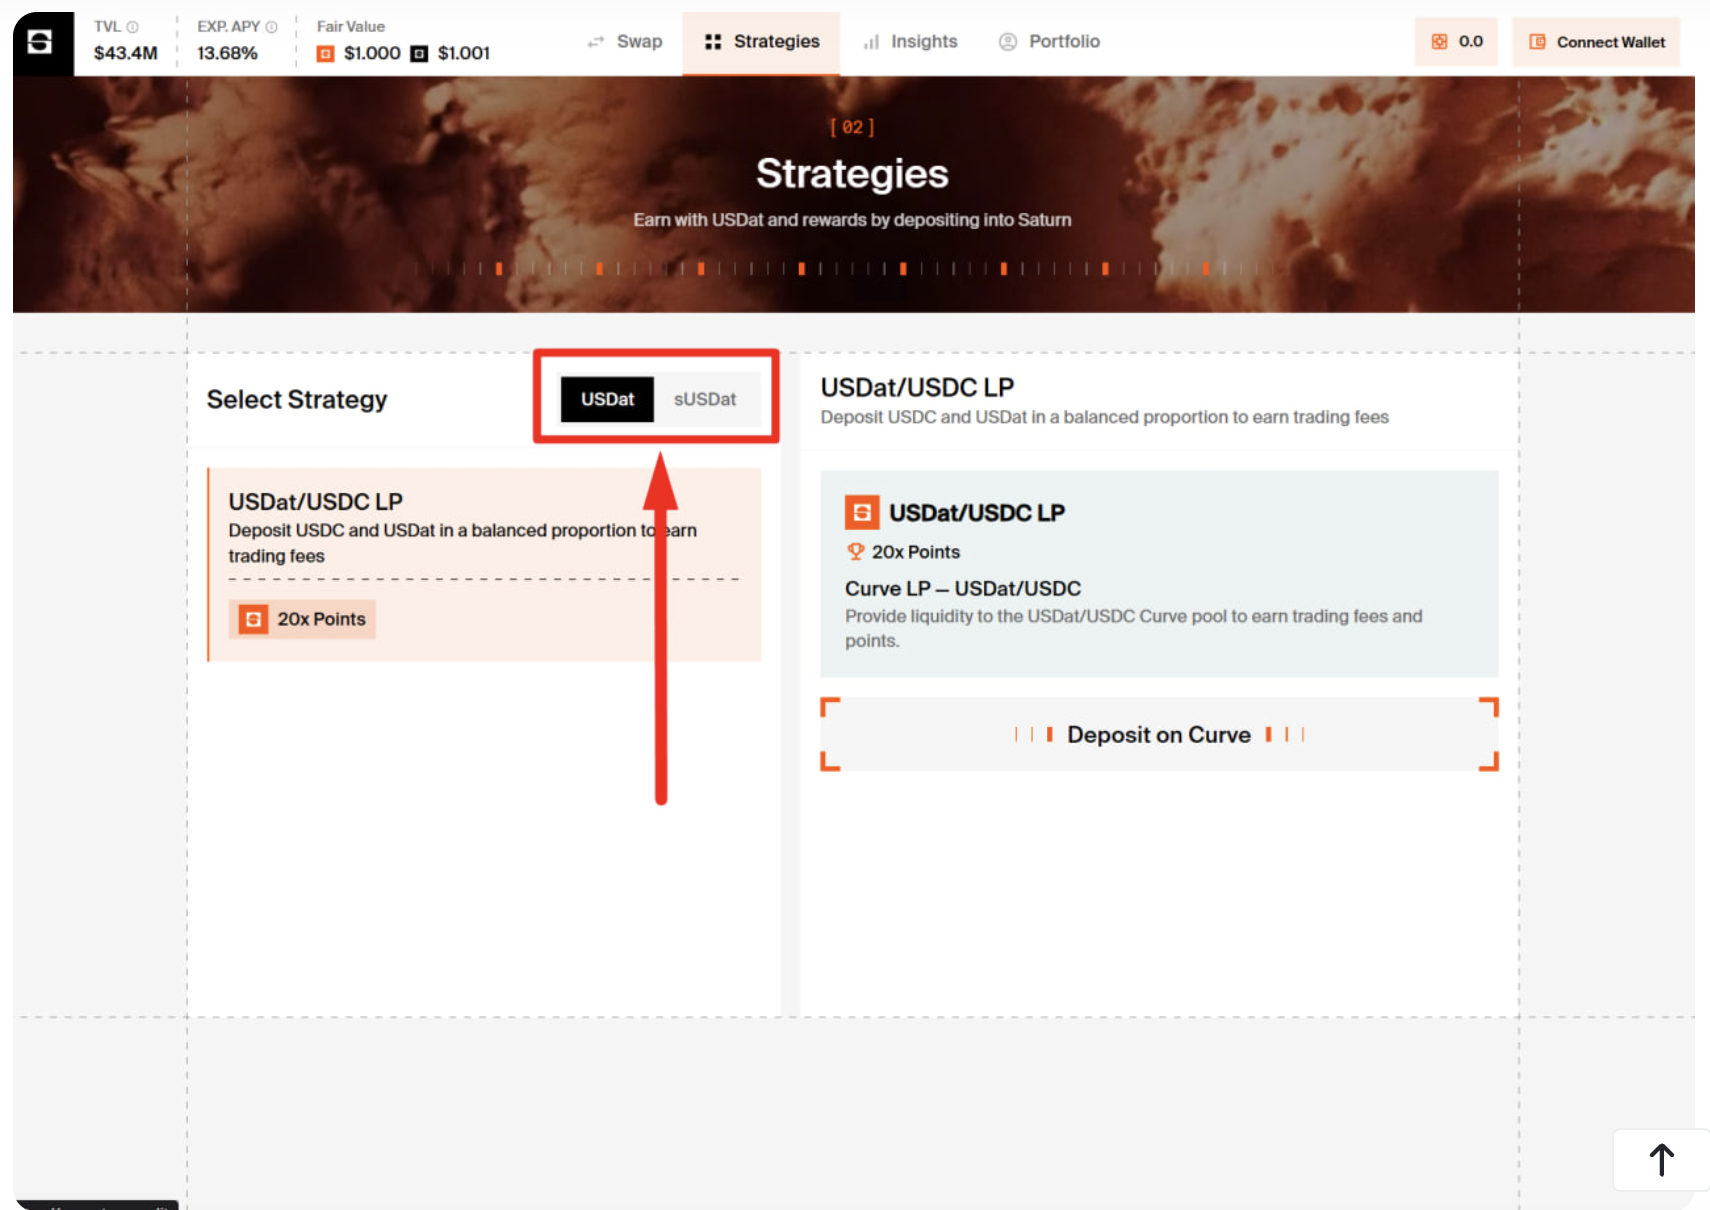Screen dimensions: 1710x1210
Task: Click the Saturn logo in top-left corner
Action: [41, 42]
